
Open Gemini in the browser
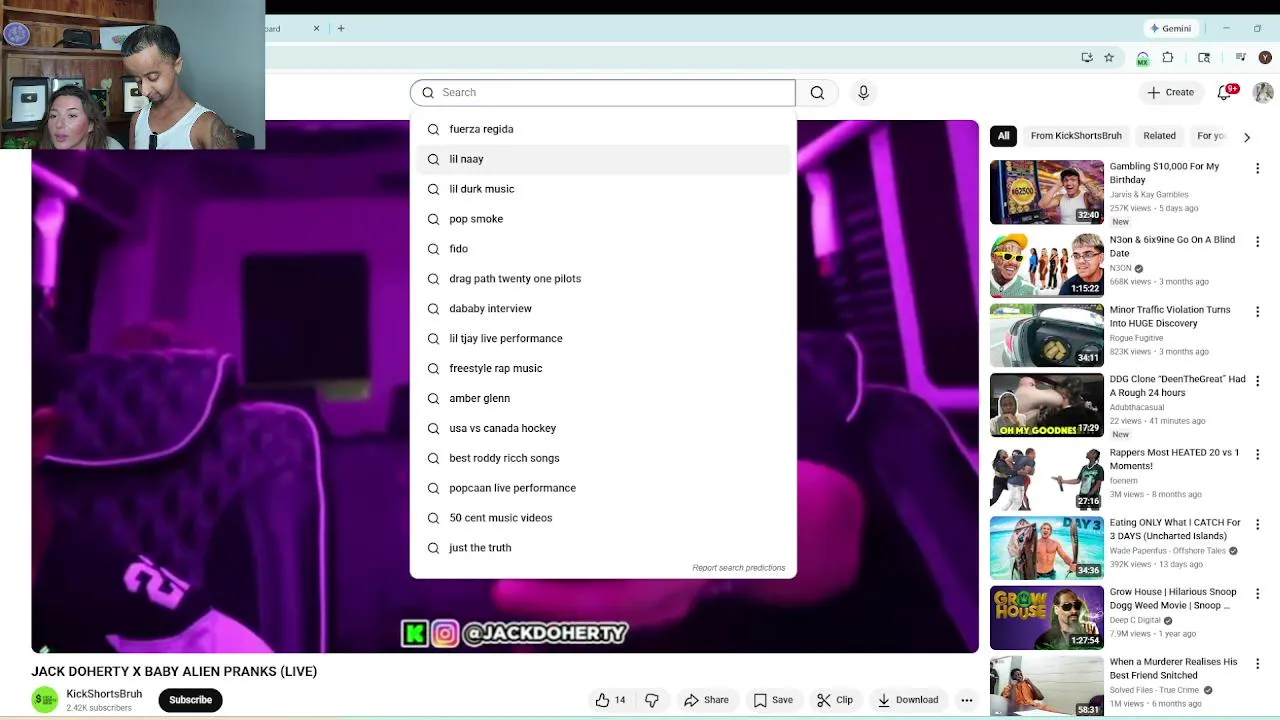coord(1170,28)
